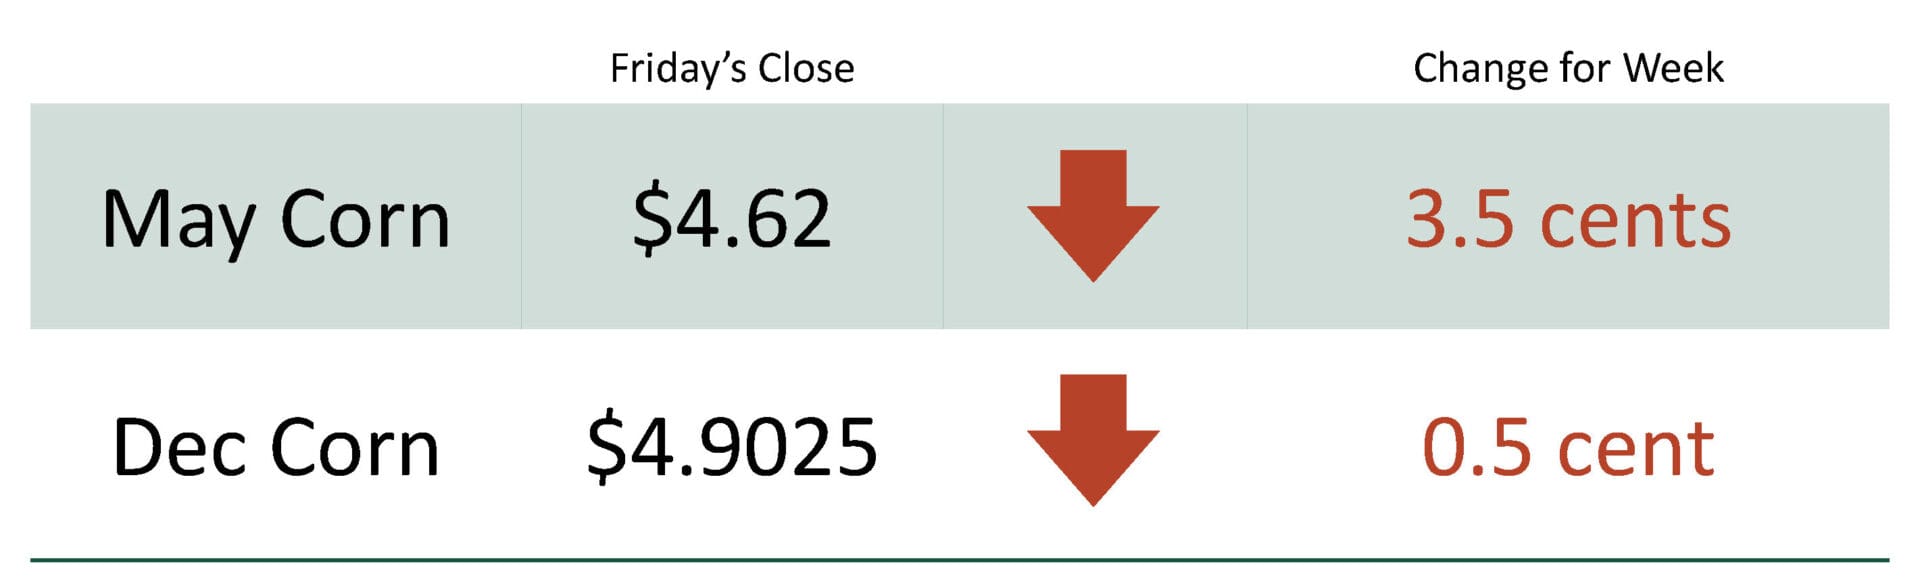The height and width of the screenshot is (588, 1920).
Task: Click the word "Close" in the header
Action: click(x=806, y=69)
